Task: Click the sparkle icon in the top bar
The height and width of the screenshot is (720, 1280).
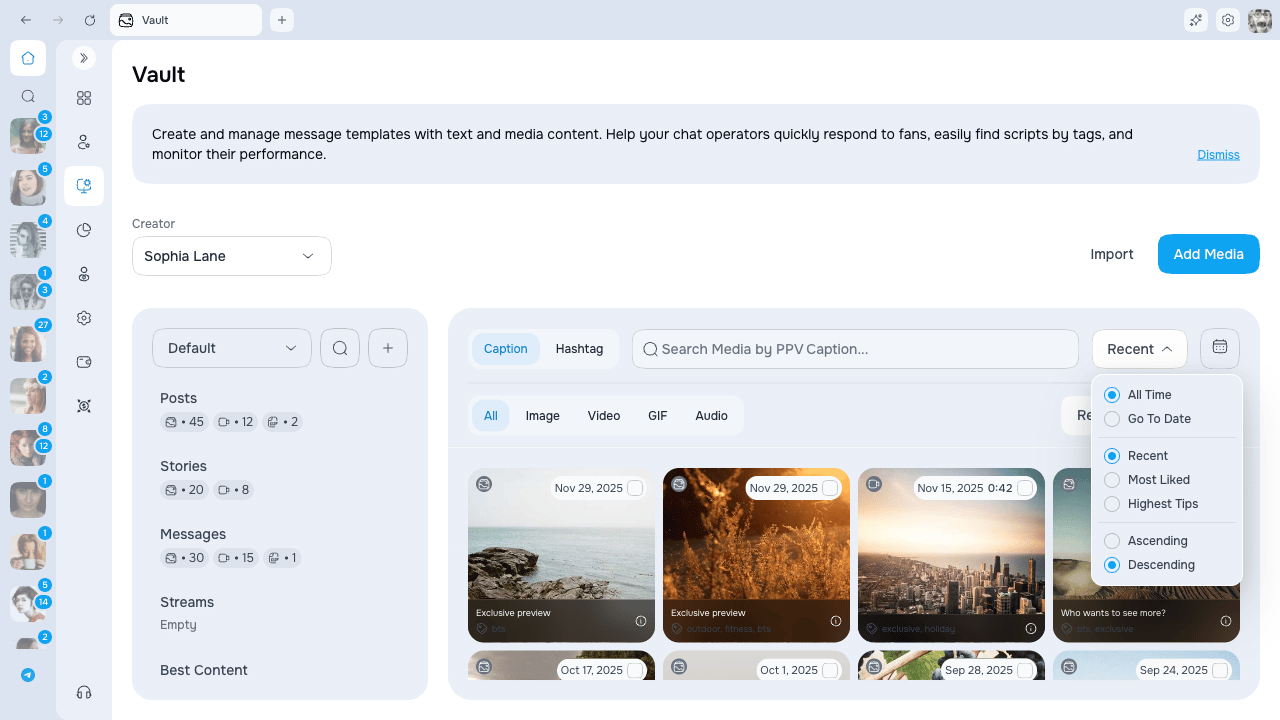Action: pos(1196,20)
